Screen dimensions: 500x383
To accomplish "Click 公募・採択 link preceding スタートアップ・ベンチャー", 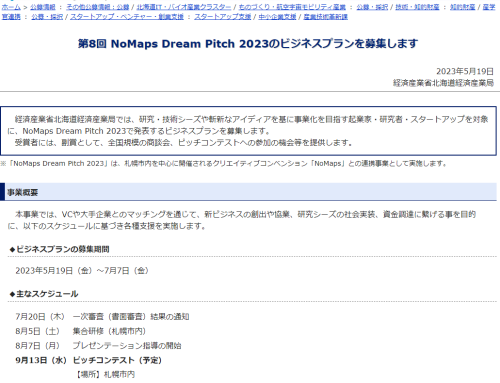I will click(x=47, y=16).
